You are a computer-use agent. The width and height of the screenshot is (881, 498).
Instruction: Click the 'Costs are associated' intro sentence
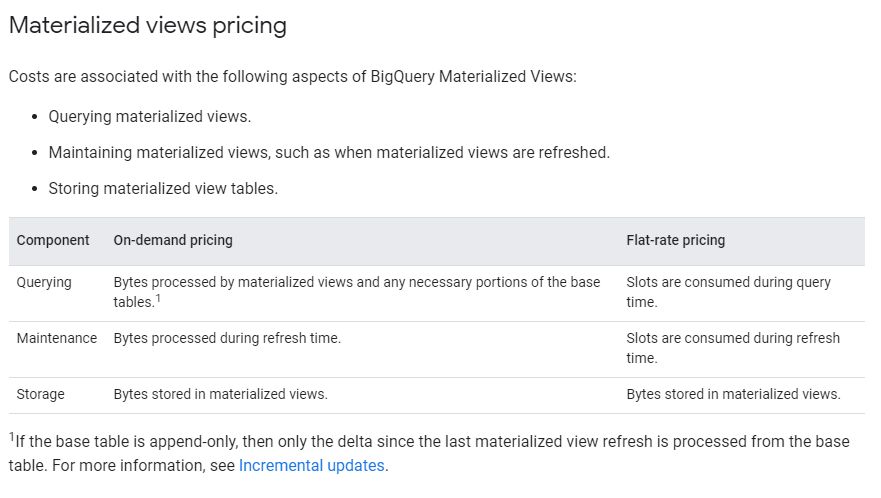coord(292,76)
